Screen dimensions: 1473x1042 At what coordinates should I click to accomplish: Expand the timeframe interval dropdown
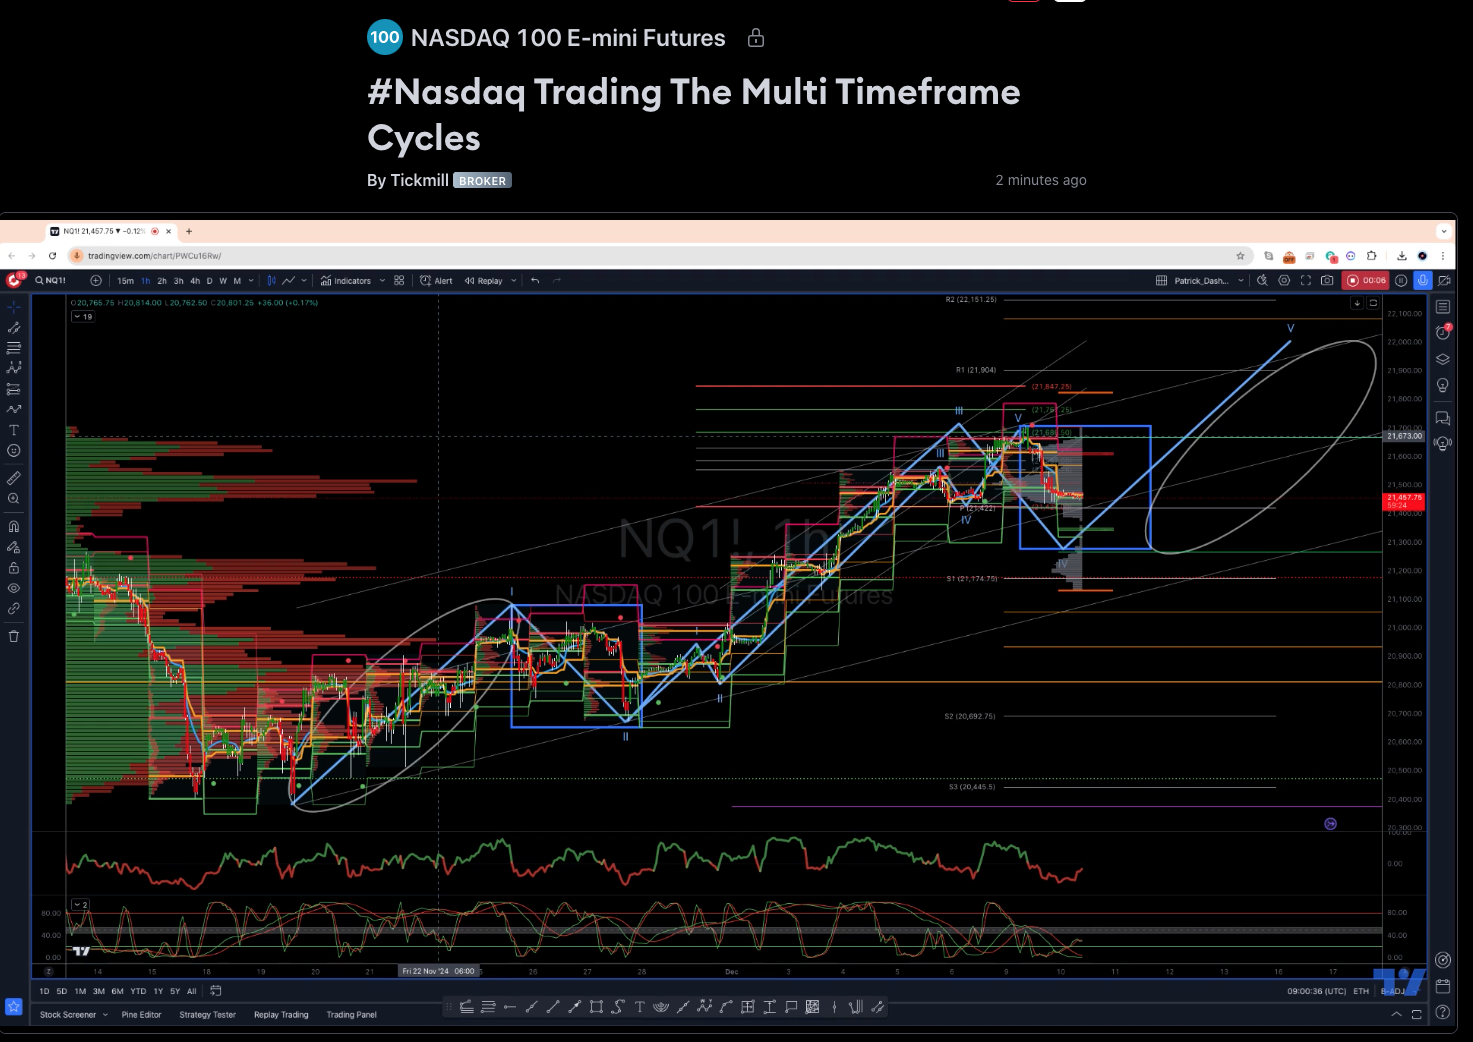click(251, 281)
